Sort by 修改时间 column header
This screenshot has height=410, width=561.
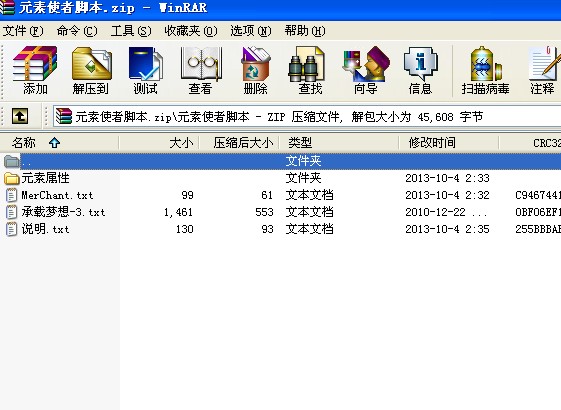(449, 143)
